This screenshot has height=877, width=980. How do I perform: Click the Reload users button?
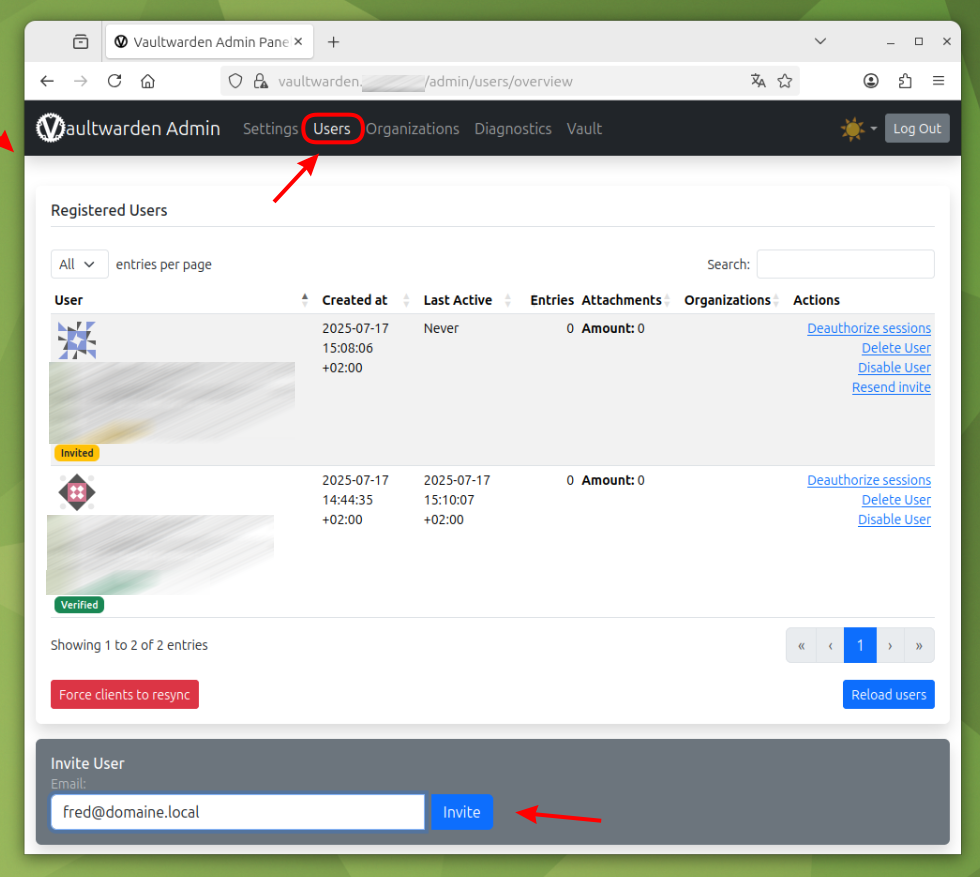click(x=889, y=694)
